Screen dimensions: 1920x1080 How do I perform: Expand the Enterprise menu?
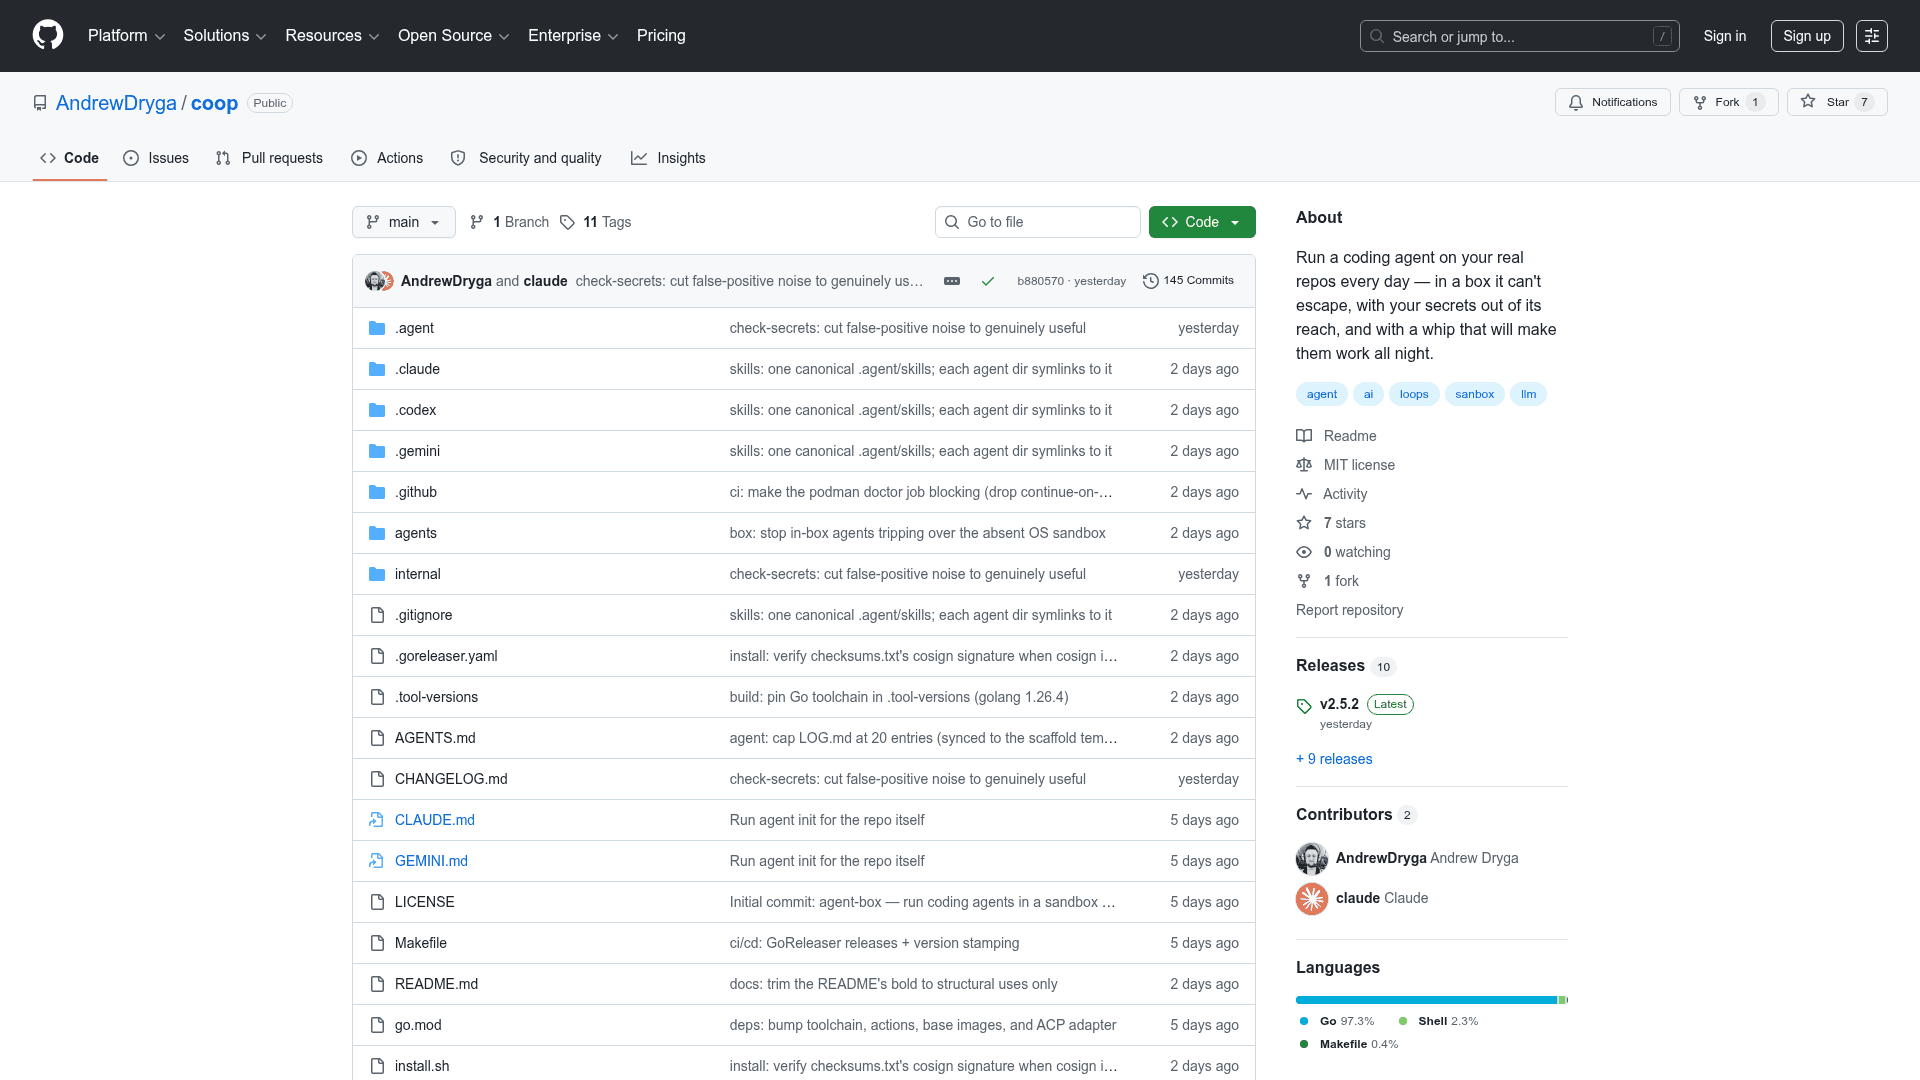coord(573,36)
